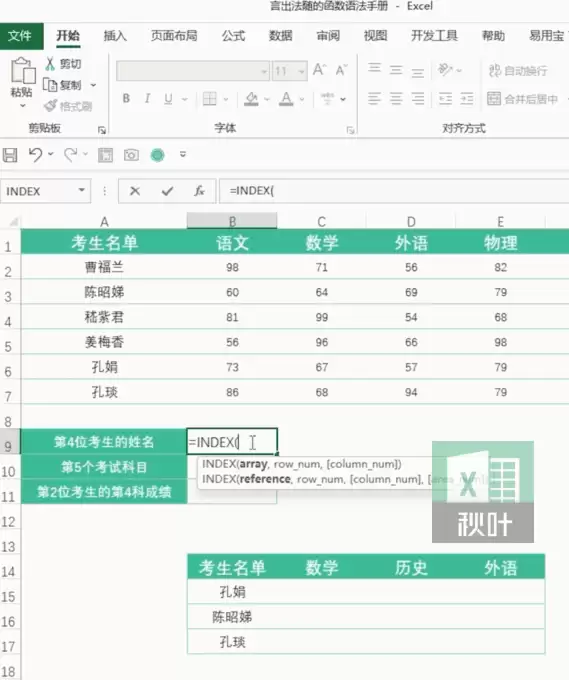569x680 pixels.
Task: Confirm formula with the checkmark icon
Action: [x=167, y=191]
